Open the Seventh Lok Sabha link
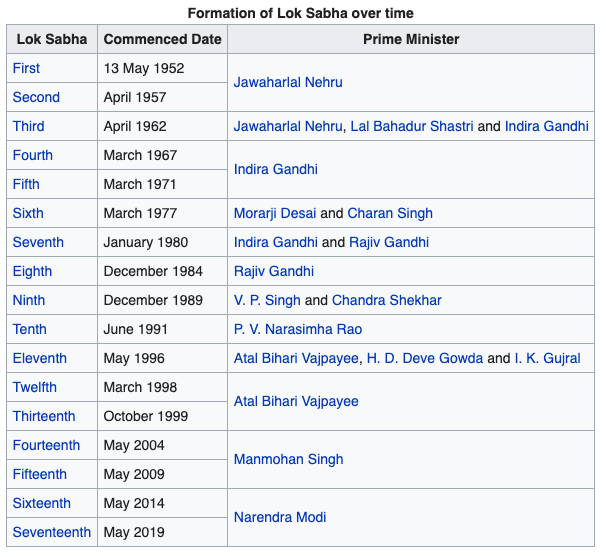 tap(38, 242)
